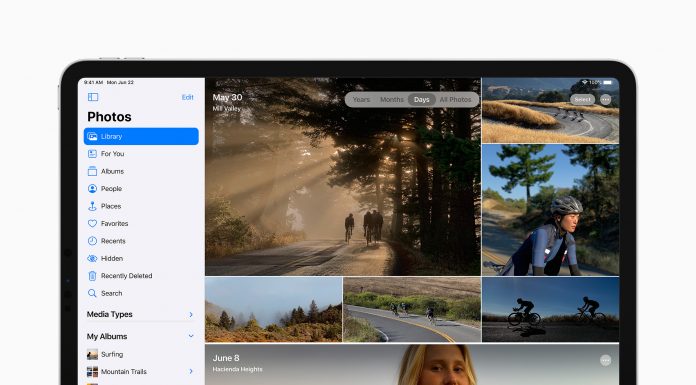Screen dimensions: 696x385
Task: Tap the 'Mon Jun 22' status bar date
Action: coord(120,82)
